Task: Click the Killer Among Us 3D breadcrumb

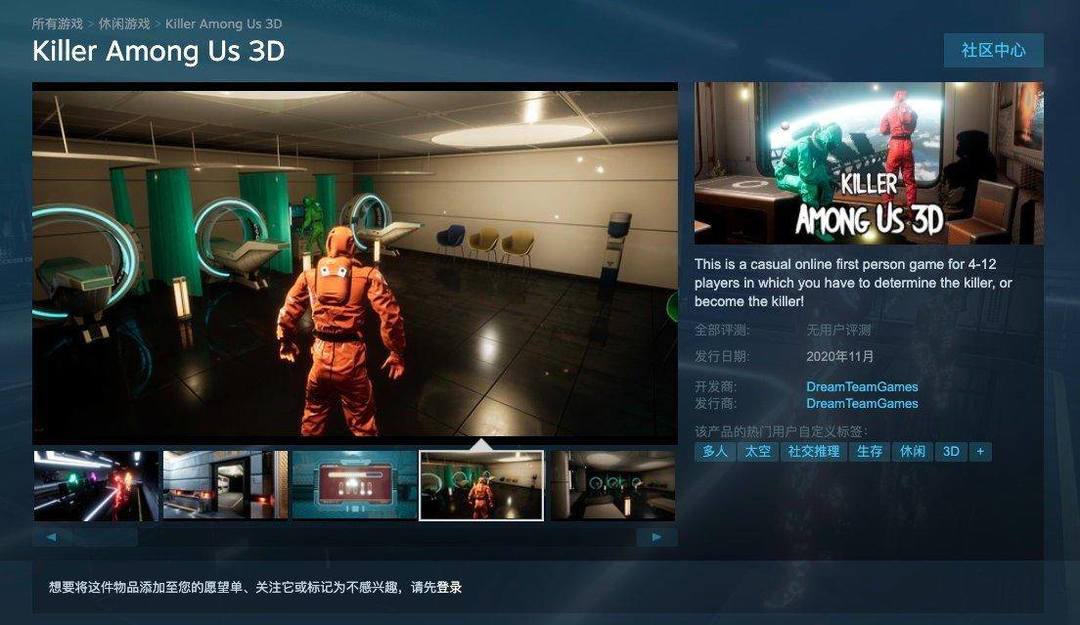Action: coord(224,24)
